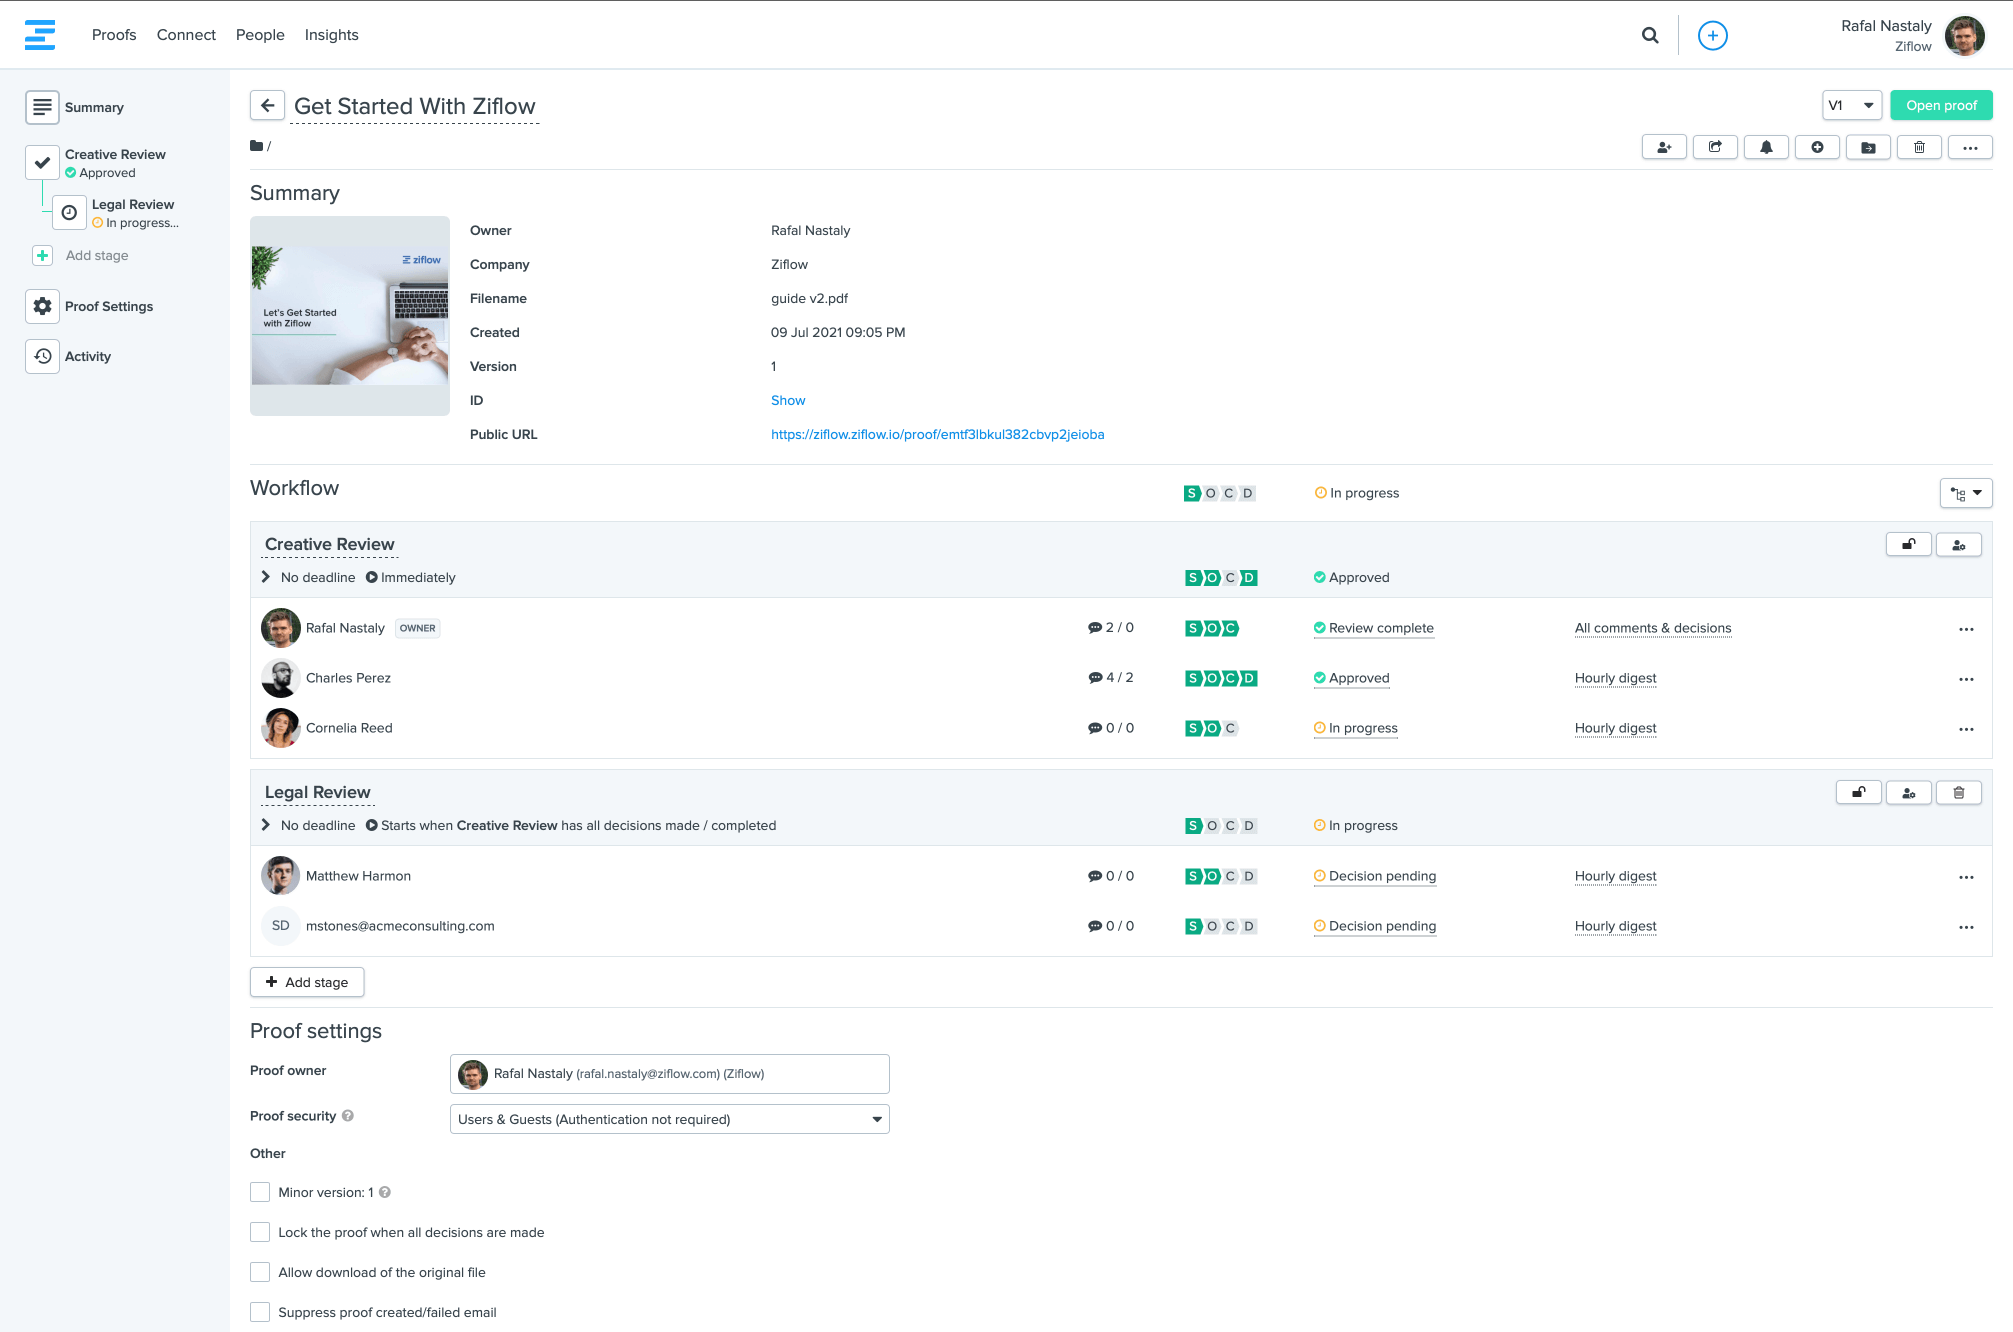Click the notification bell for this proof
Image resolution: width=2013 pixels, height=1332 pixels.
(1766, 147)
